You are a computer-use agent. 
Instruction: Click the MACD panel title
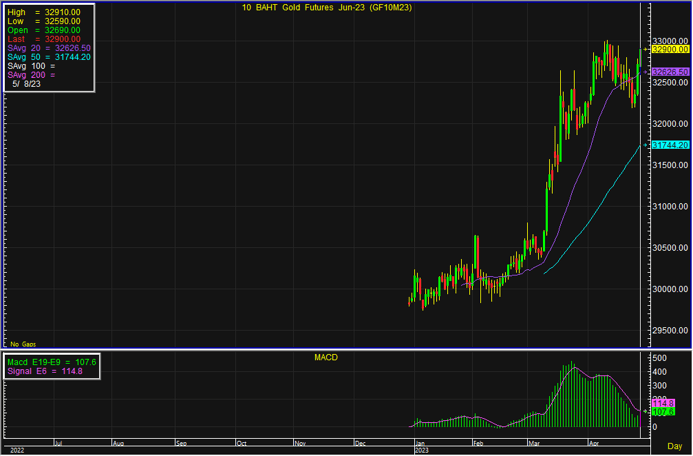[328, 355]
